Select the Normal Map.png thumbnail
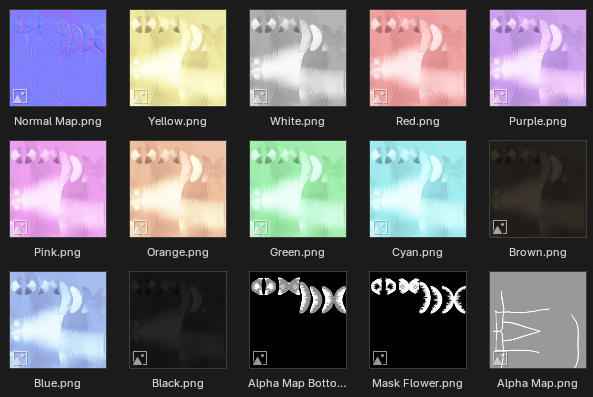Screen dimensions: 593x397 click(x=58, y=58)
